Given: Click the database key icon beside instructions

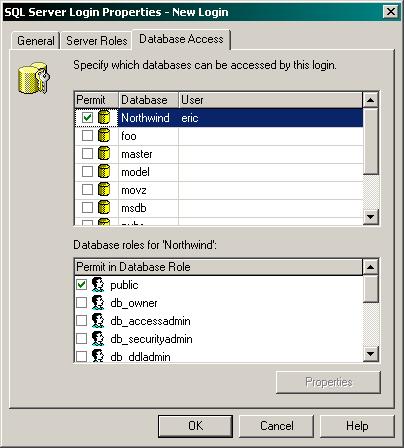Looking at the screenshot, I should (x=33, y=77).
